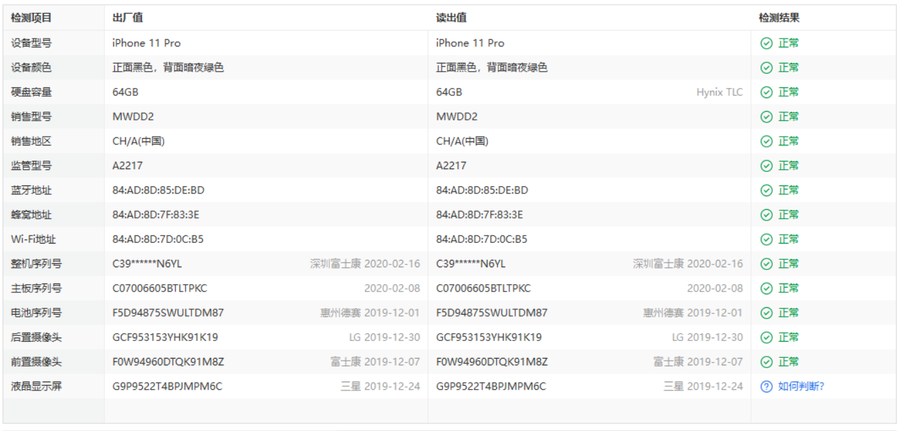
Task: Click the 出厂值 column header
Action: [x=127, y=18]
